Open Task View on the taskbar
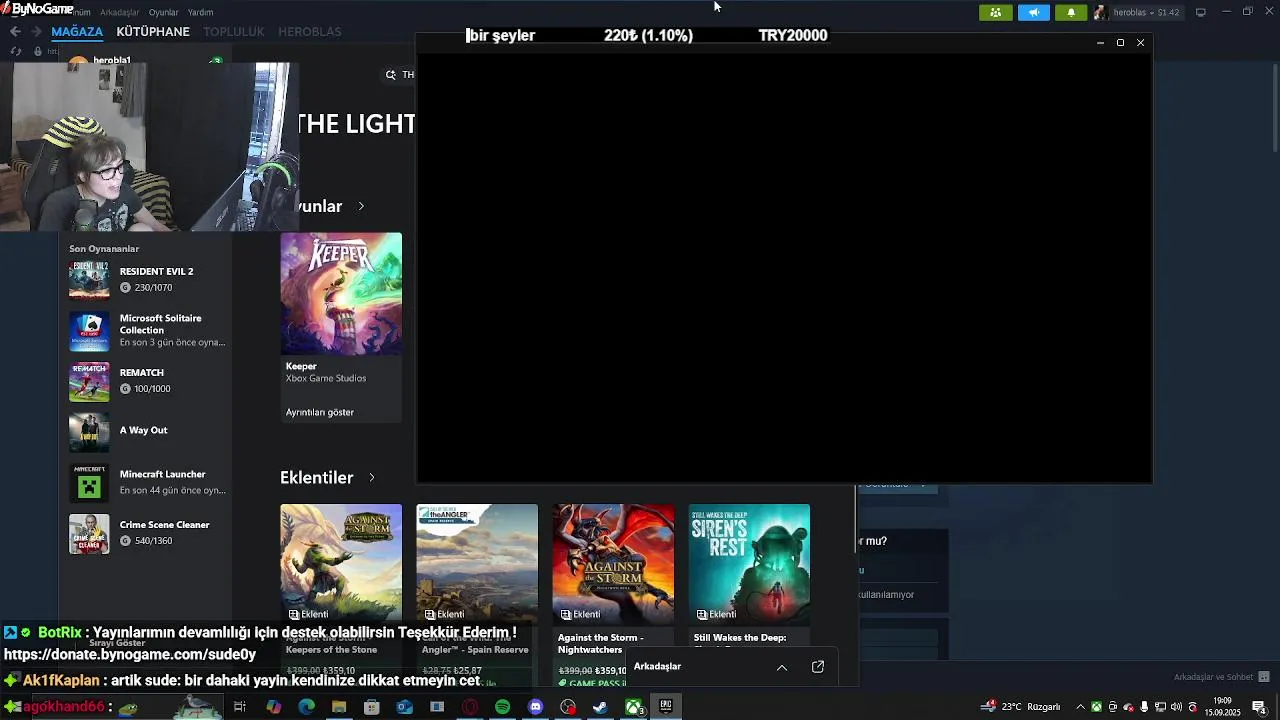 240,707
